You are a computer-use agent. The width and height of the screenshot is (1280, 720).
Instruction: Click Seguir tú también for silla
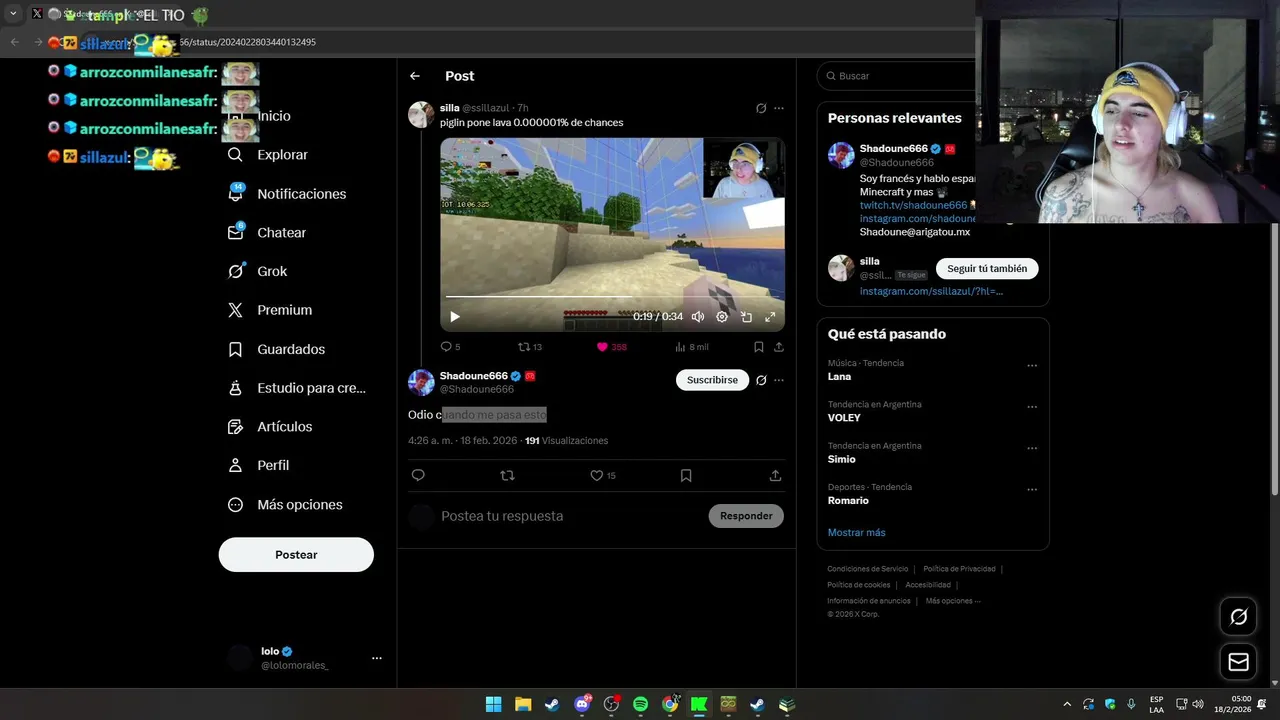click(x=987, y=269)
